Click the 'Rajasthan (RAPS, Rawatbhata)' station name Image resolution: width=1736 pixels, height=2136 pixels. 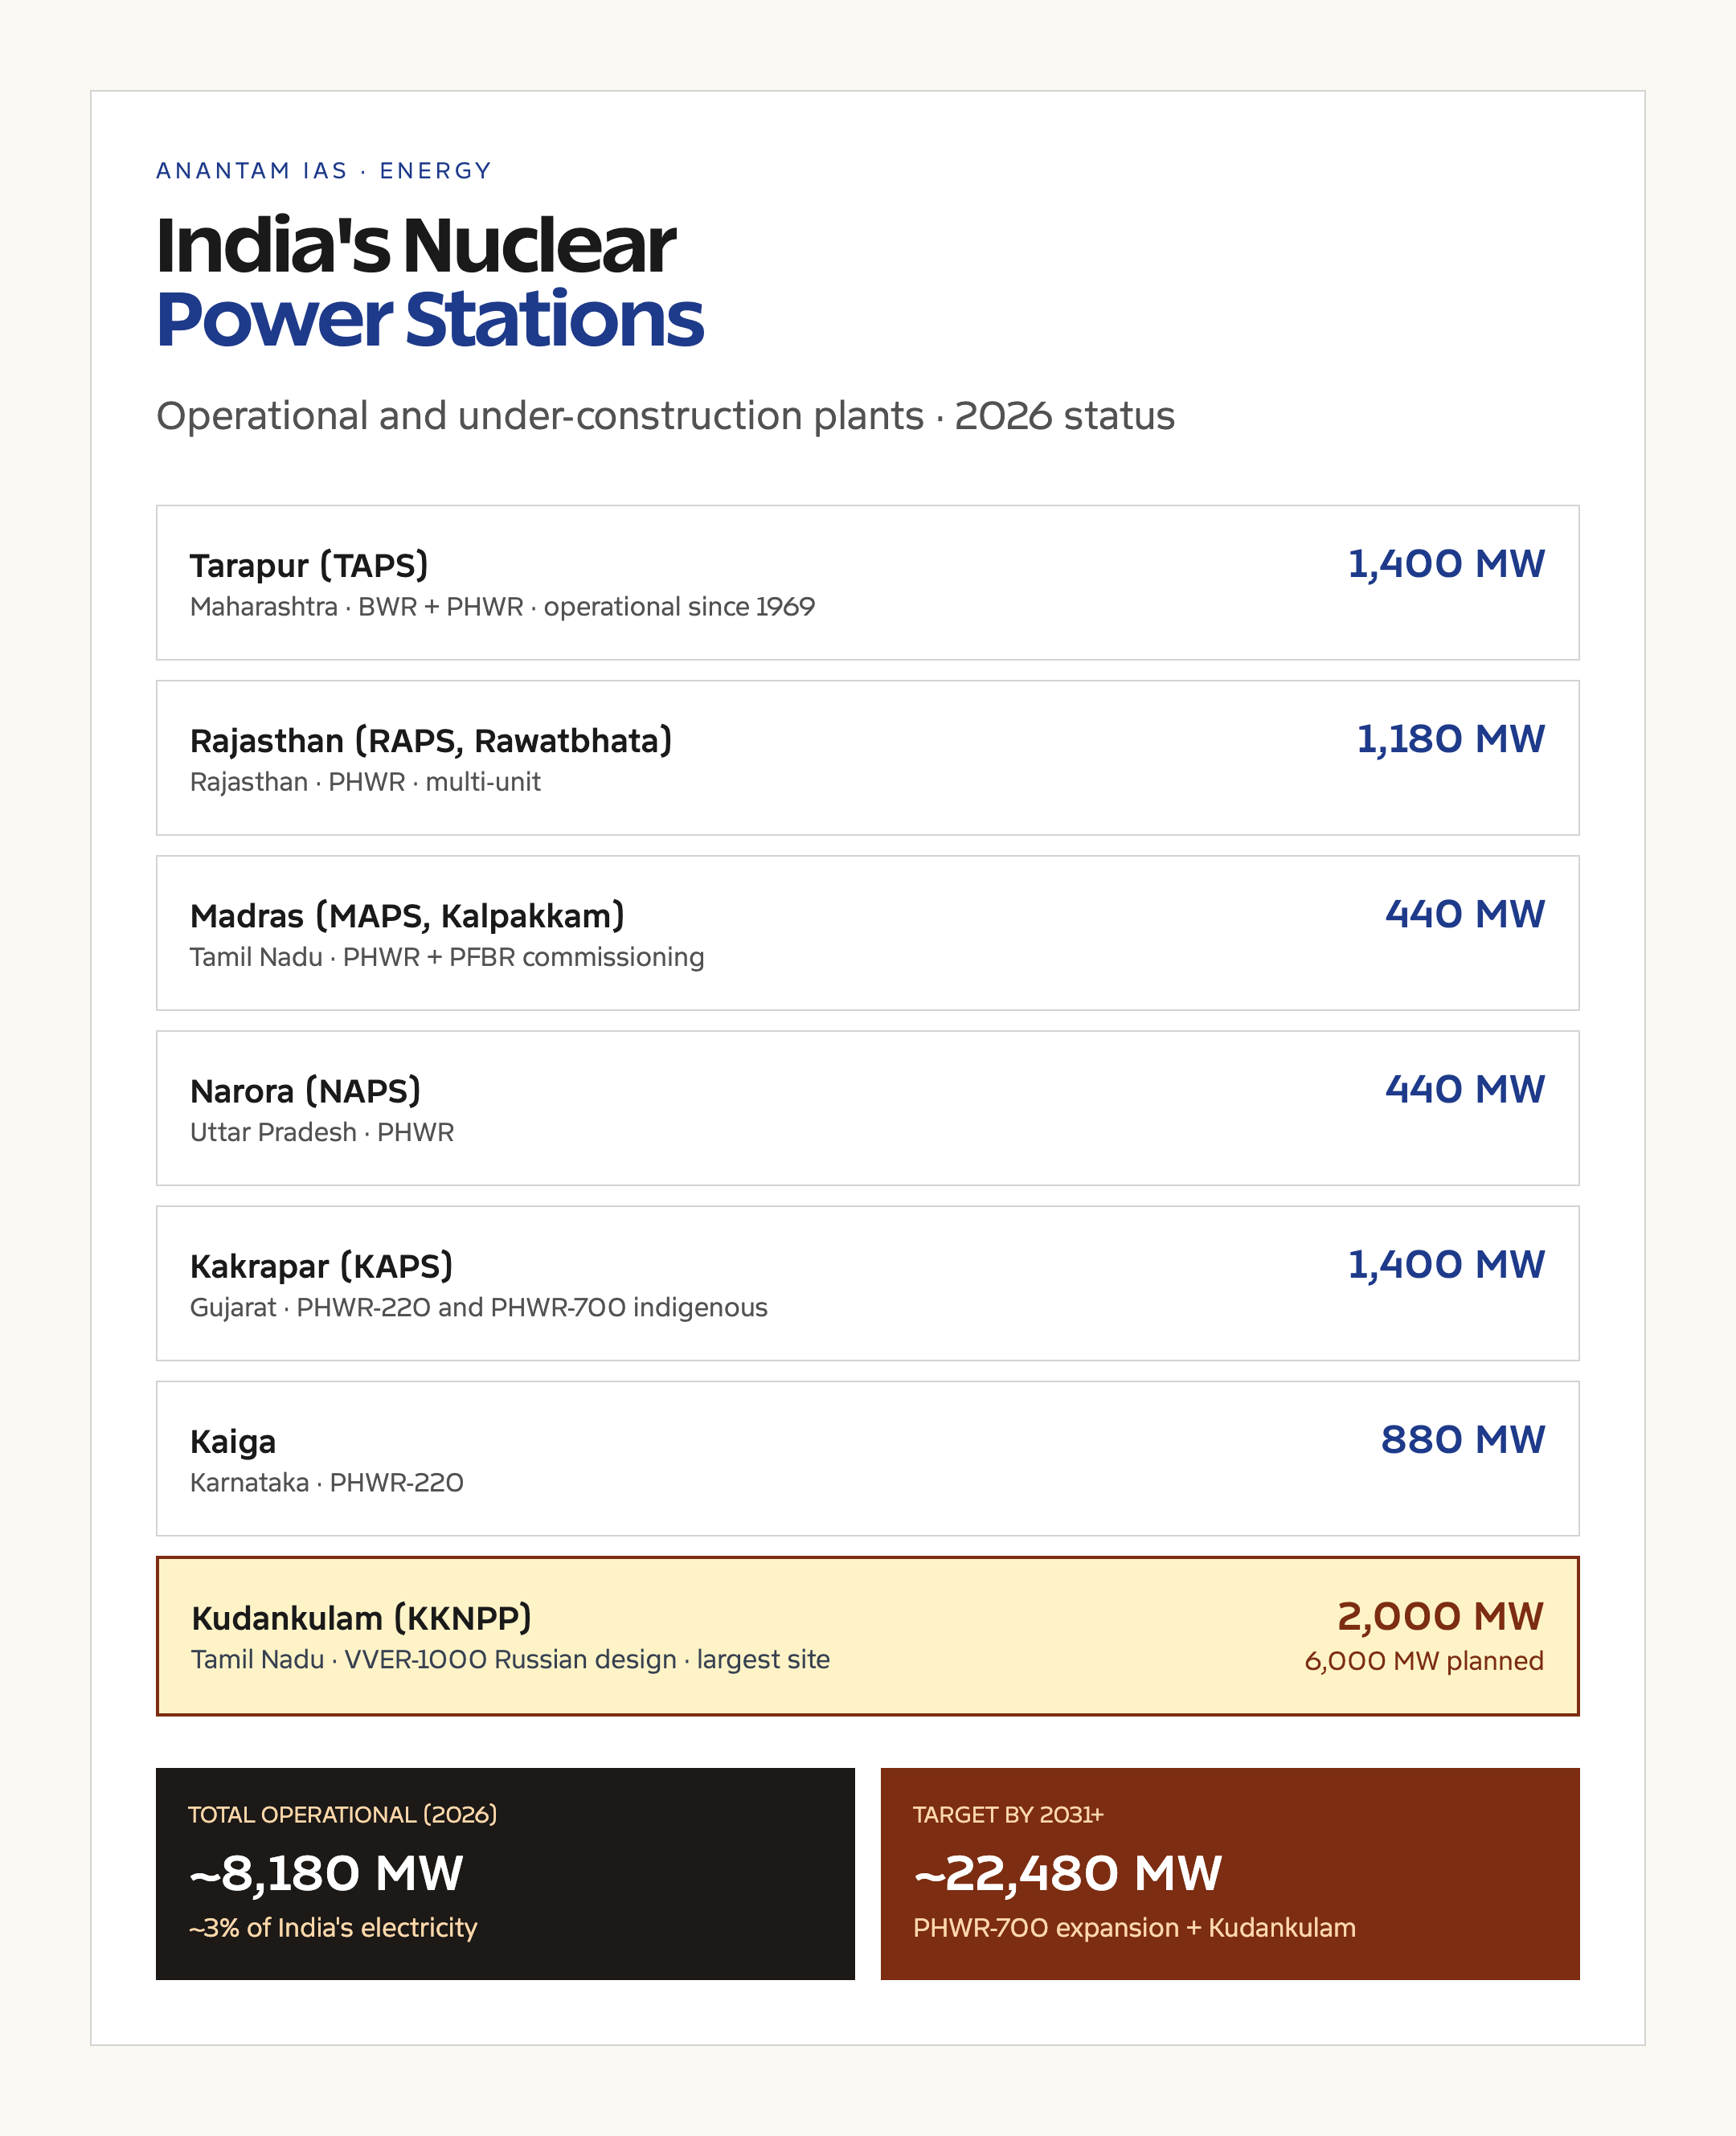pyautogui.click(x=431, y=741)
